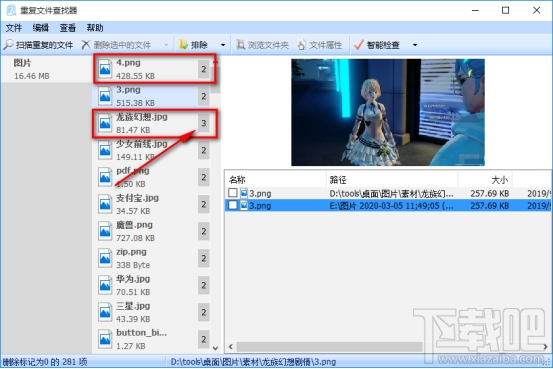
Task: Click the app icon in the title bar
Action: (11, 10)
